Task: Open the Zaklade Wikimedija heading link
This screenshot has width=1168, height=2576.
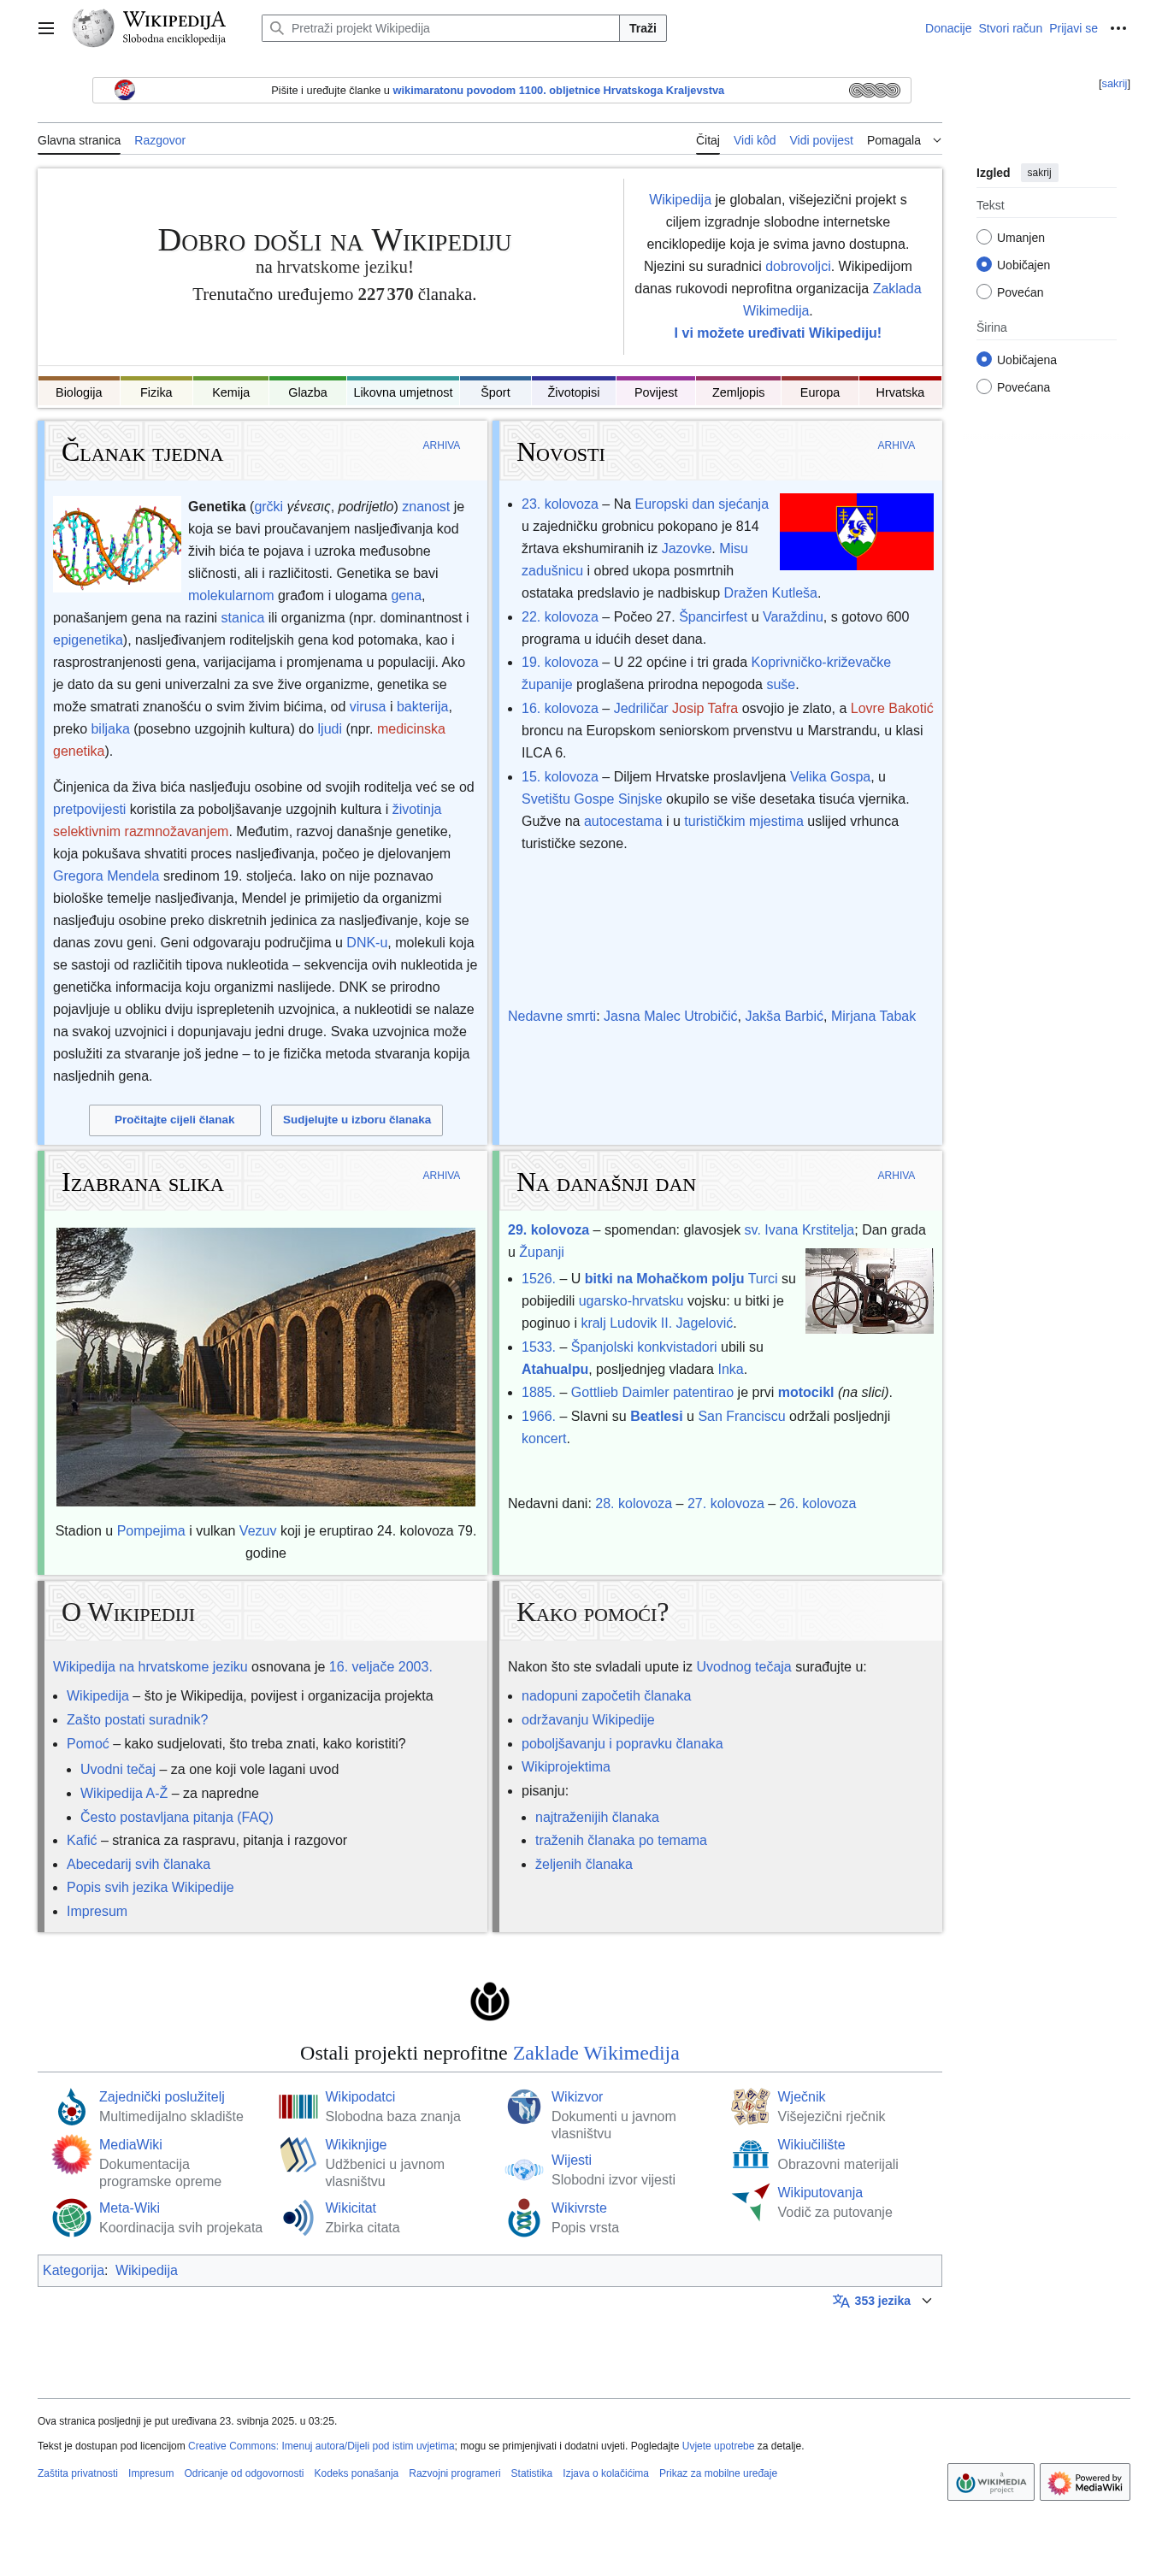Action: pyautogui.click(x=596, y=2053)
